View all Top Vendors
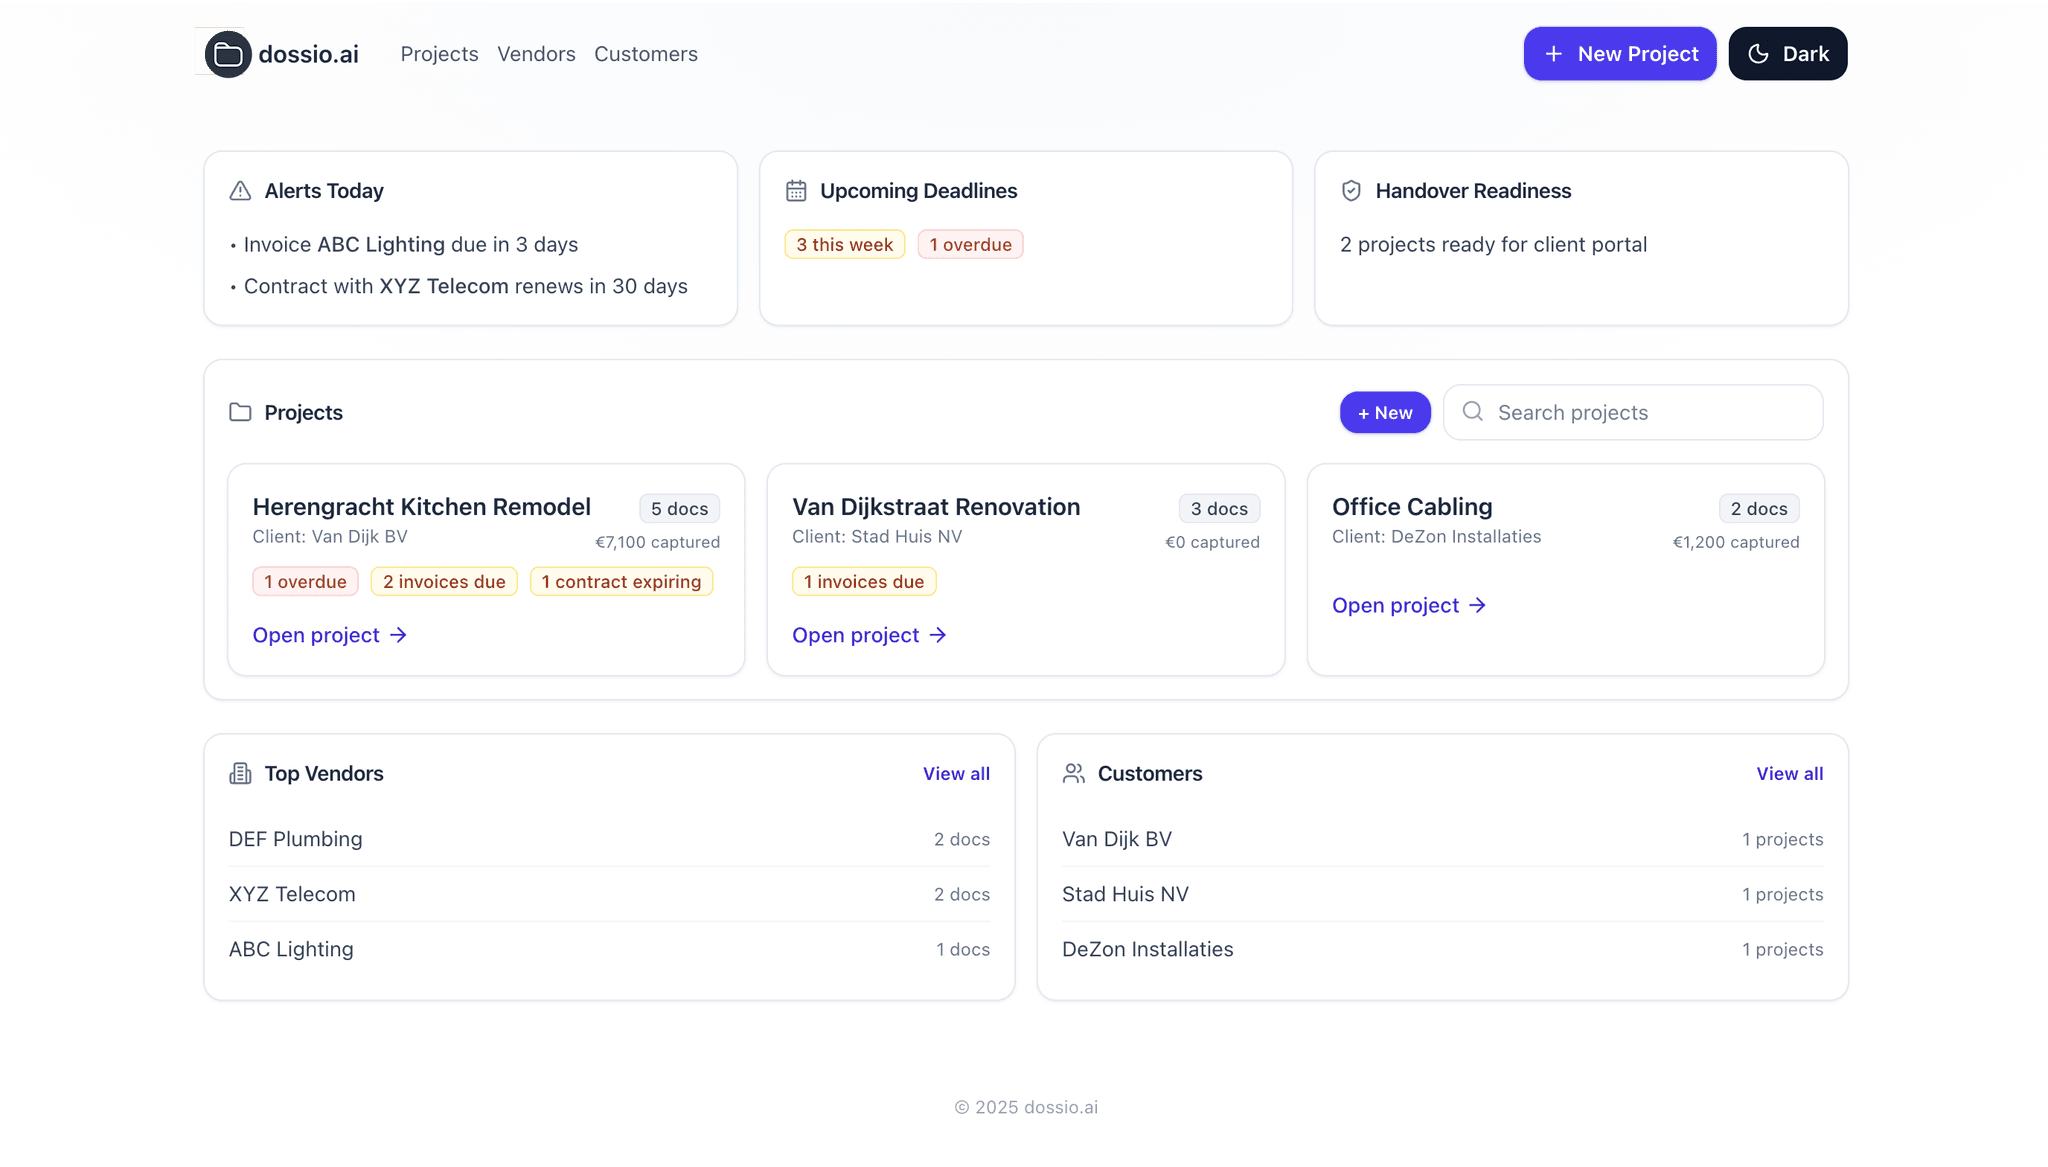 coord(956,774)
